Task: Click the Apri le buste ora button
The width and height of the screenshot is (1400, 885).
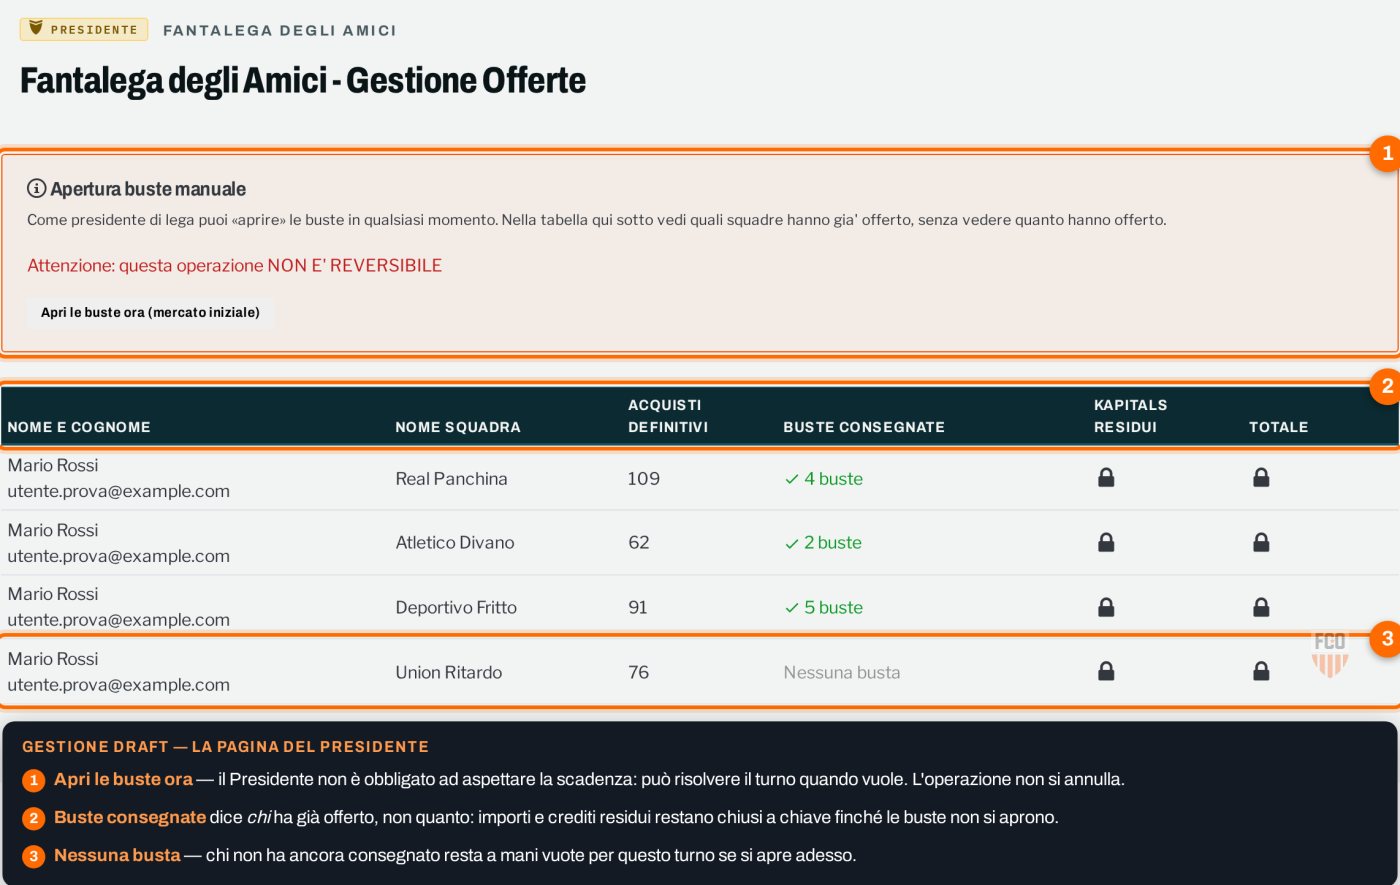Action: (x=150, y=312)
